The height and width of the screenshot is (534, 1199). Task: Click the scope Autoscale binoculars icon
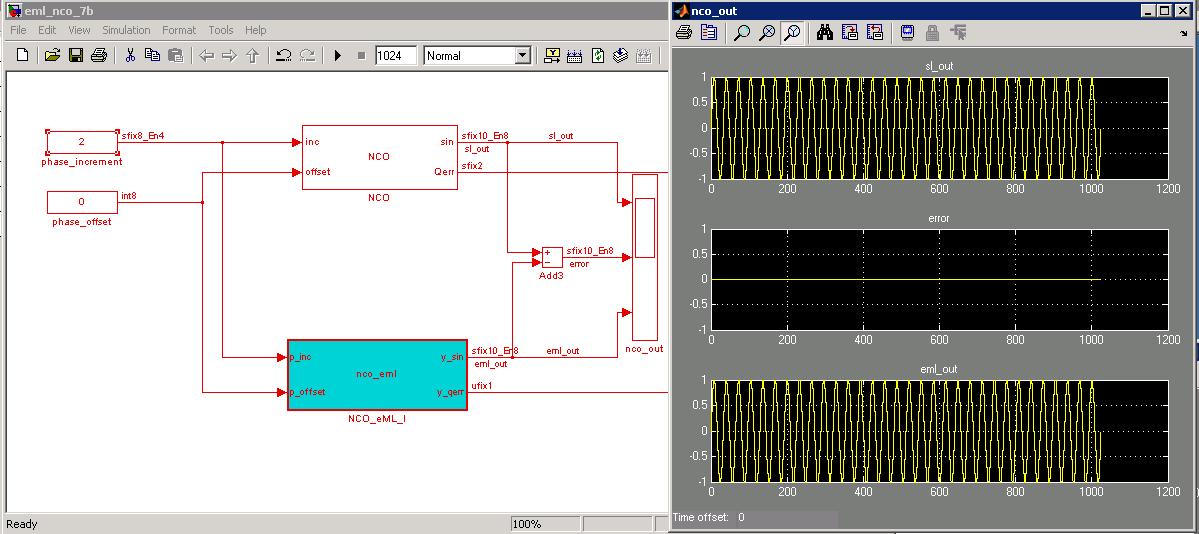824,33
